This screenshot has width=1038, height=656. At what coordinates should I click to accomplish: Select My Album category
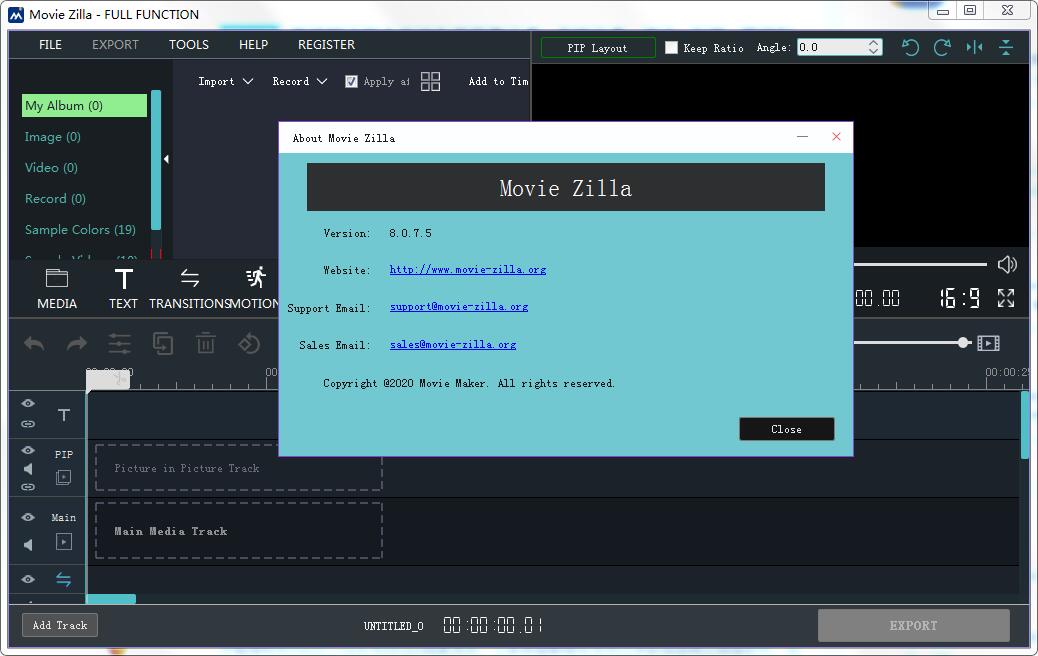84,105
